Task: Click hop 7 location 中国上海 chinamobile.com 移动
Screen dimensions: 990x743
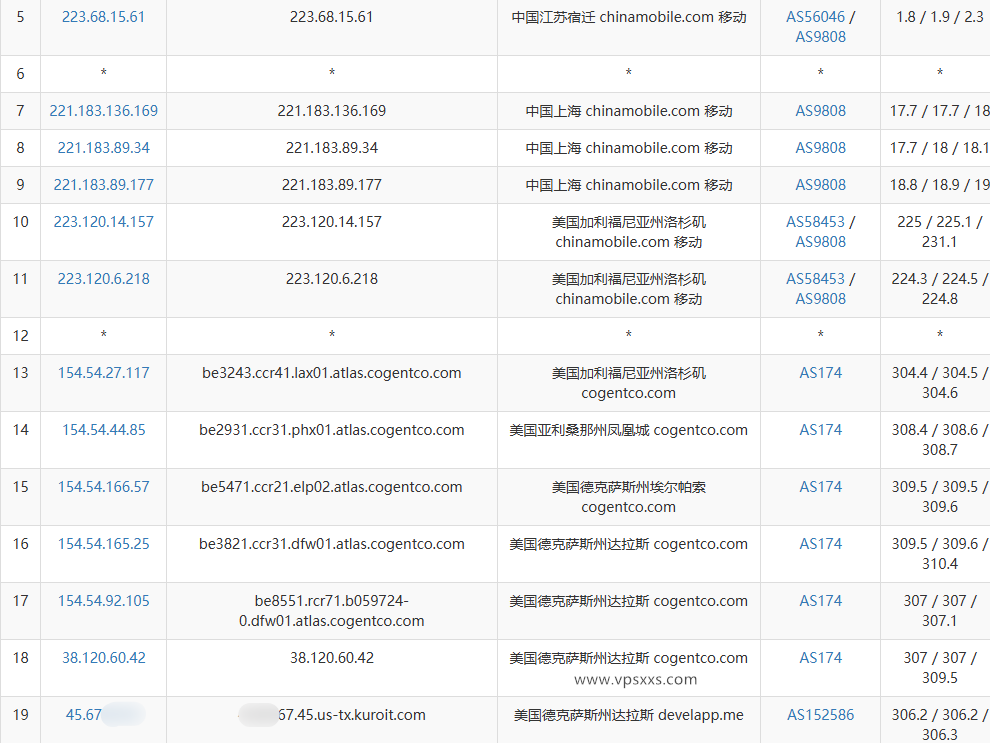Action: point(629,111)
